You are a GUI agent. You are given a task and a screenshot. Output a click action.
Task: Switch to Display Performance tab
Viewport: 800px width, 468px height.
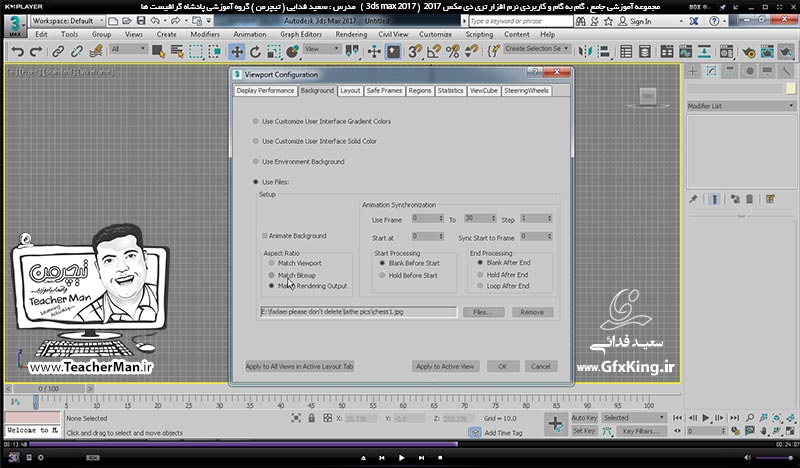click(265, 91)
